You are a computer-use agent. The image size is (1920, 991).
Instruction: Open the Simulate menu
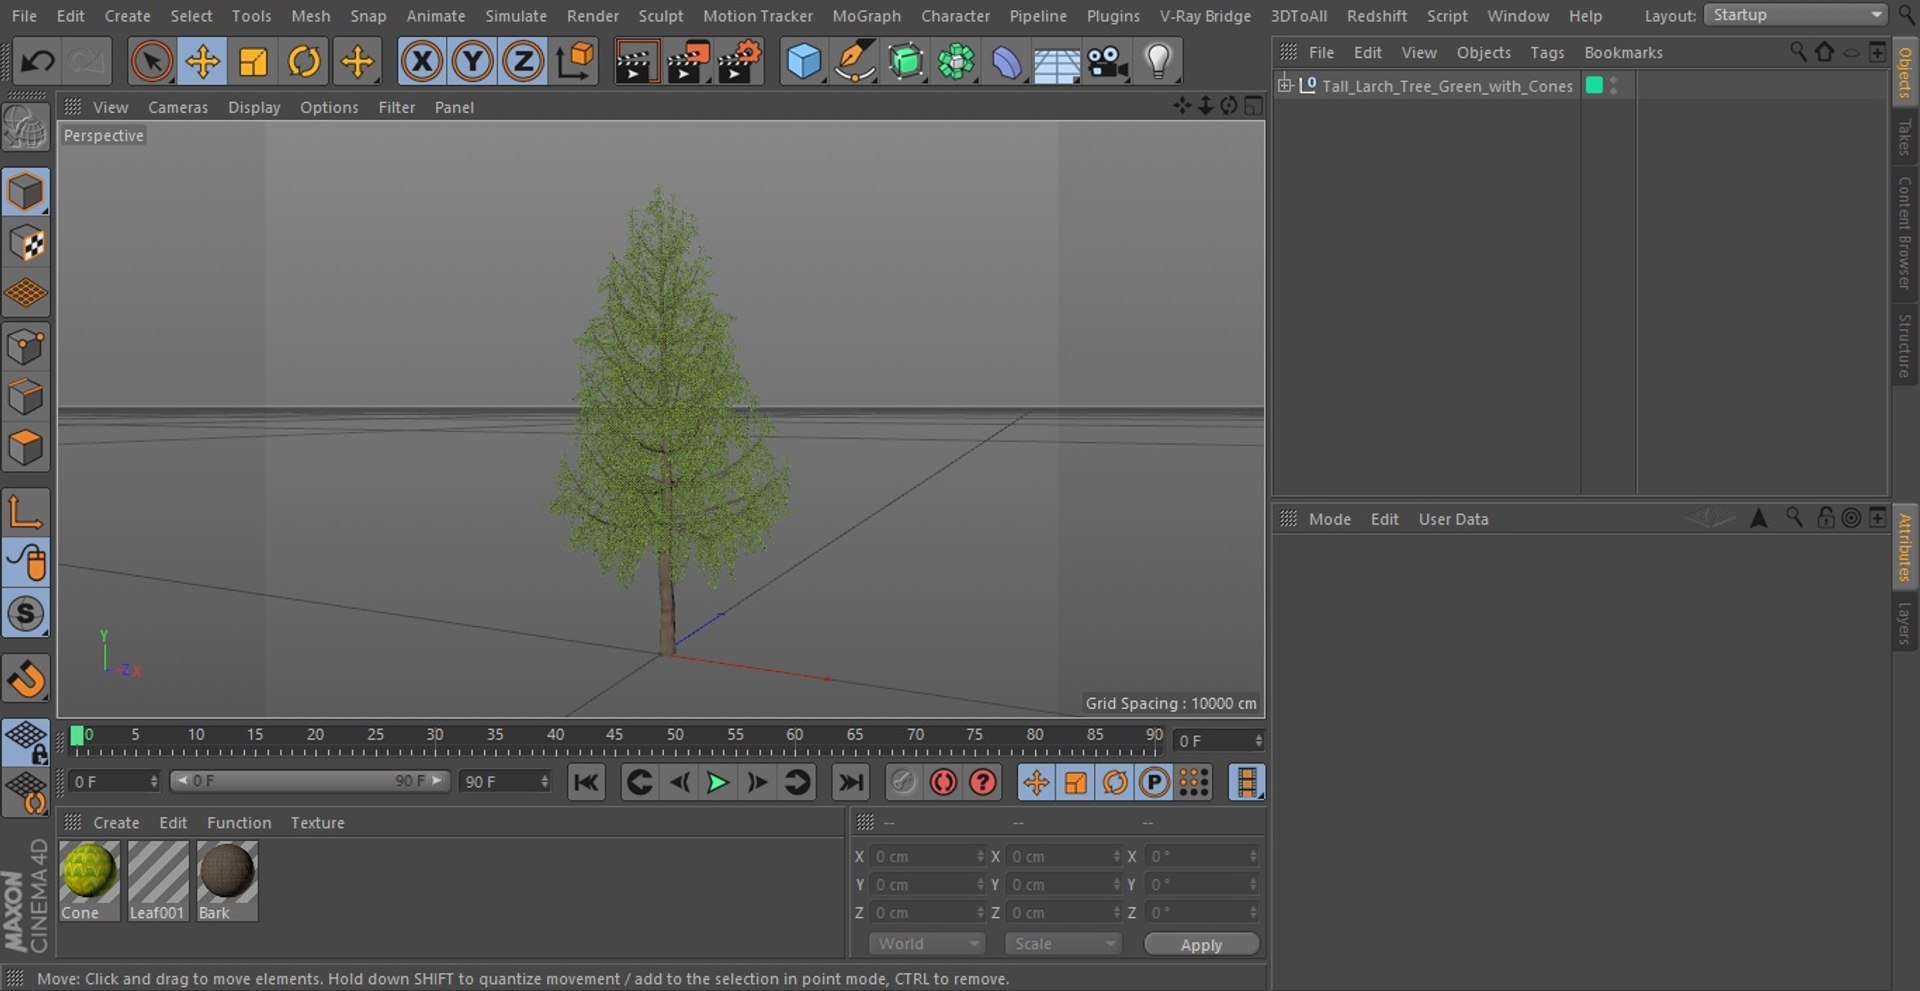point(516,16)
